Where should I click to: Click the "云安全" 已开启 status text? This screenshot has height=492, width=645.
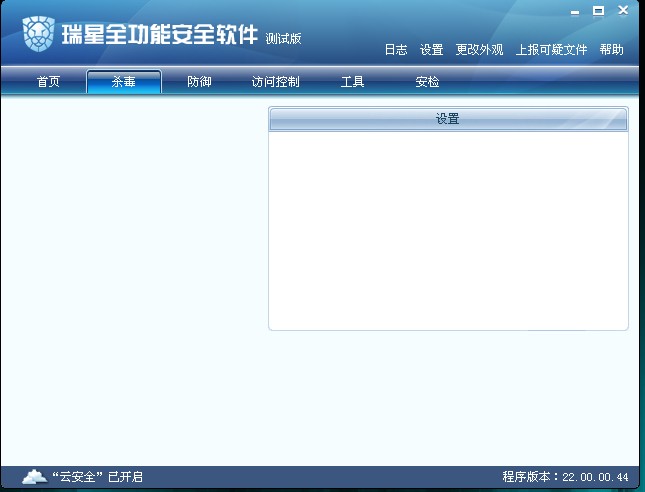click(x=97, y=477)
